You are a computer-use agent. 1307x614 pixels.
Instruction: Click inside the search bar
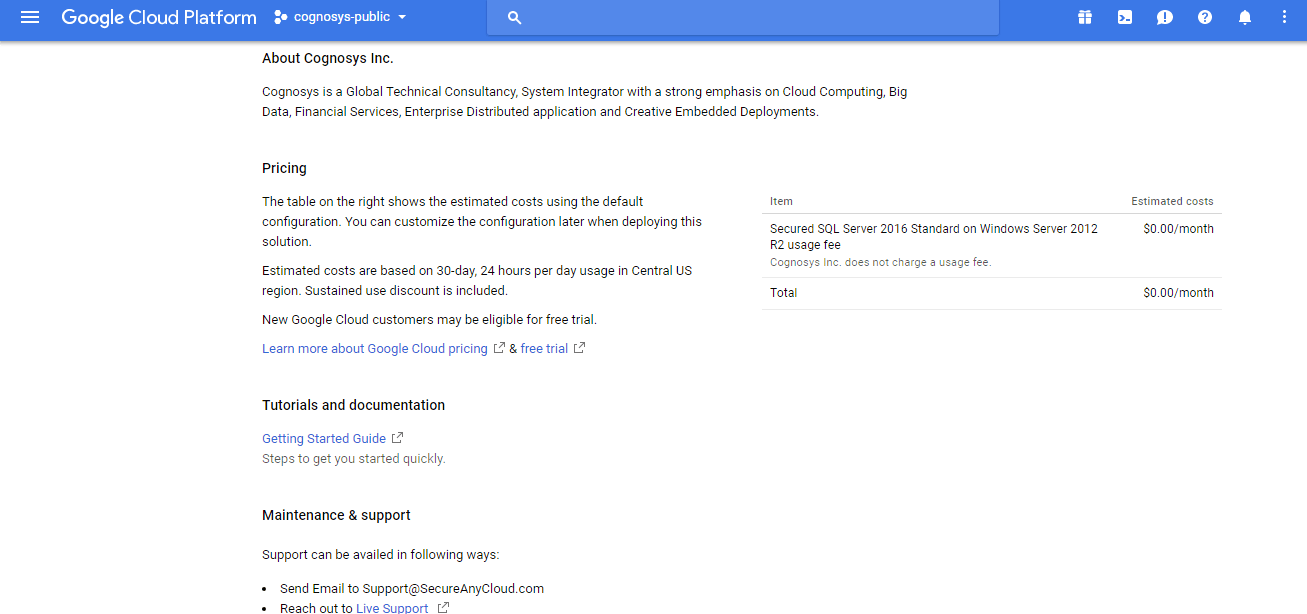(x=742, y=17)
